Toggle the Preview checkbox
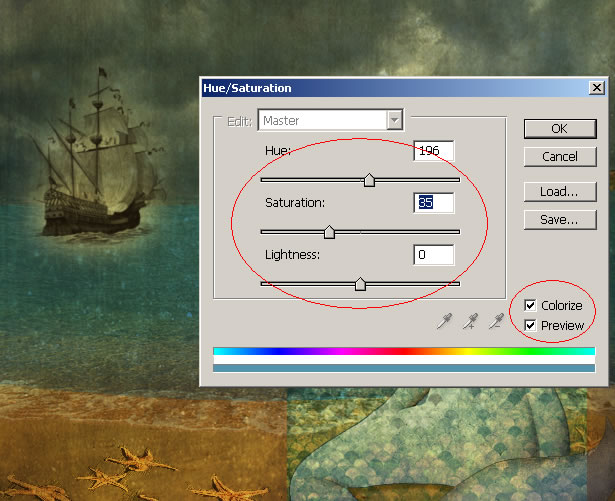Viewport: 615px width, 501px height. pyautogui.click(x=530, y=325)
